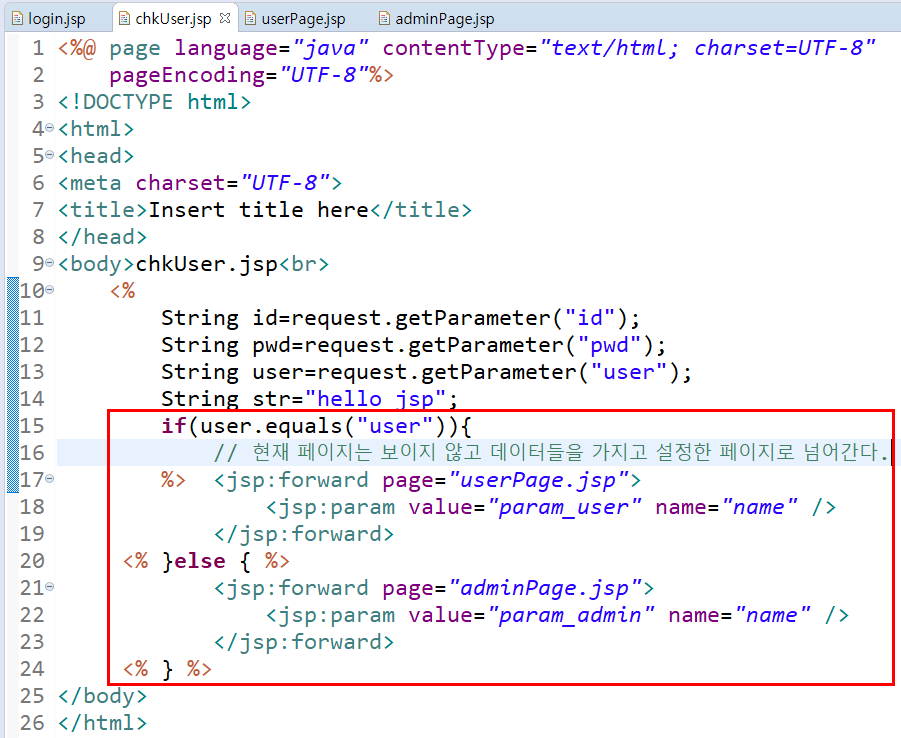Close the chkUser.jsp tab
The image size is (901, 738).
[225, 18]
